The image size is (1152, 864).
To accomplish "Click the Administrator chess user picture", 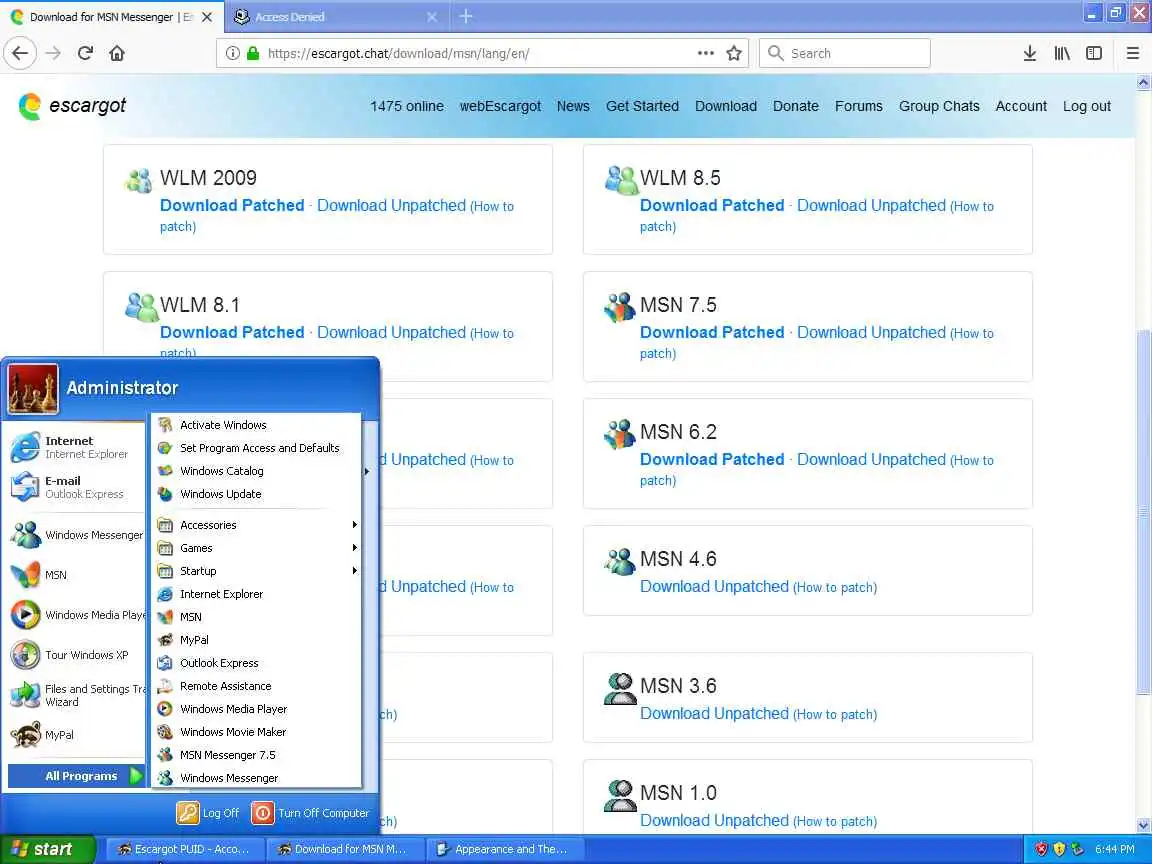I will 33,389.
